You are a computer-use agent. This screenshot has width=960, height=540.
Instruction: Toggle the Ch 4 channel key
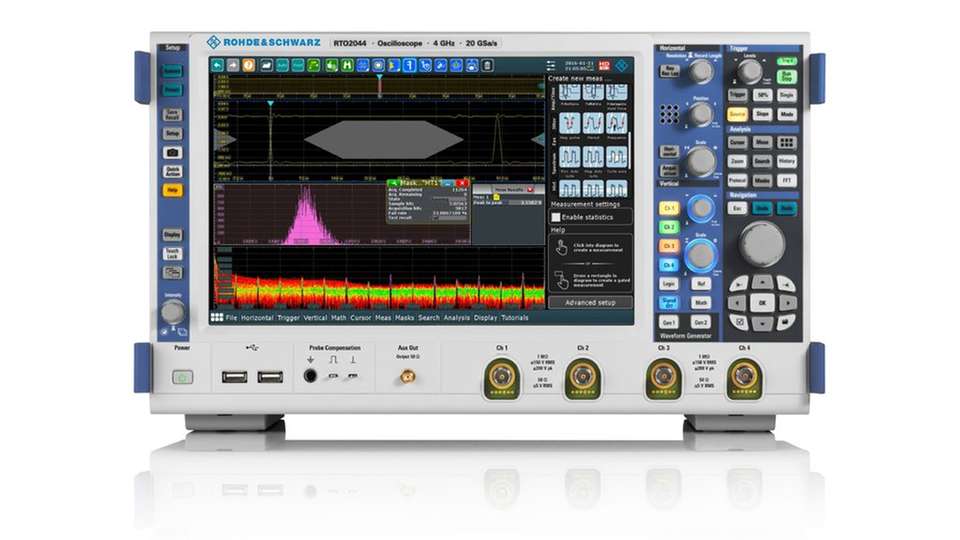[x=669, y=265]
